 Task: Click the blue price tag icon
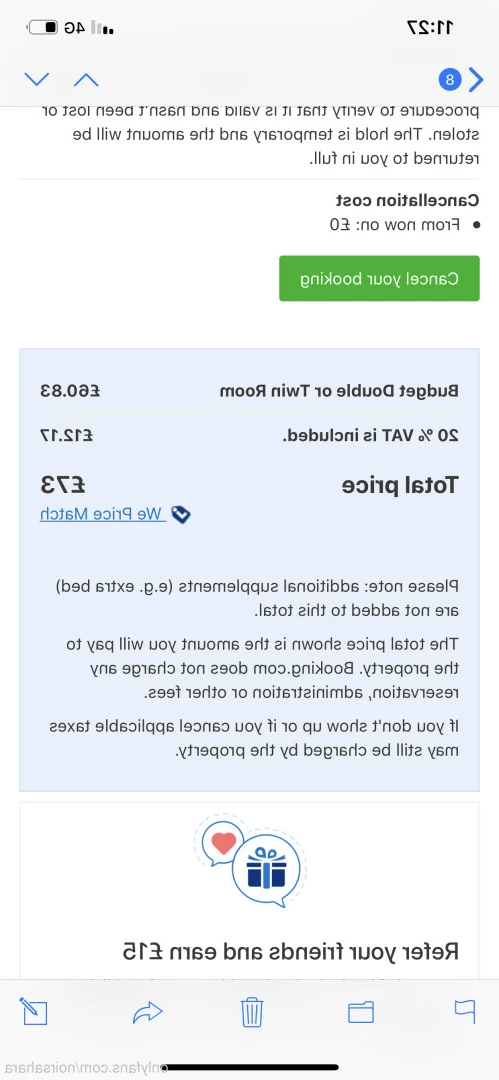(181, 515)
